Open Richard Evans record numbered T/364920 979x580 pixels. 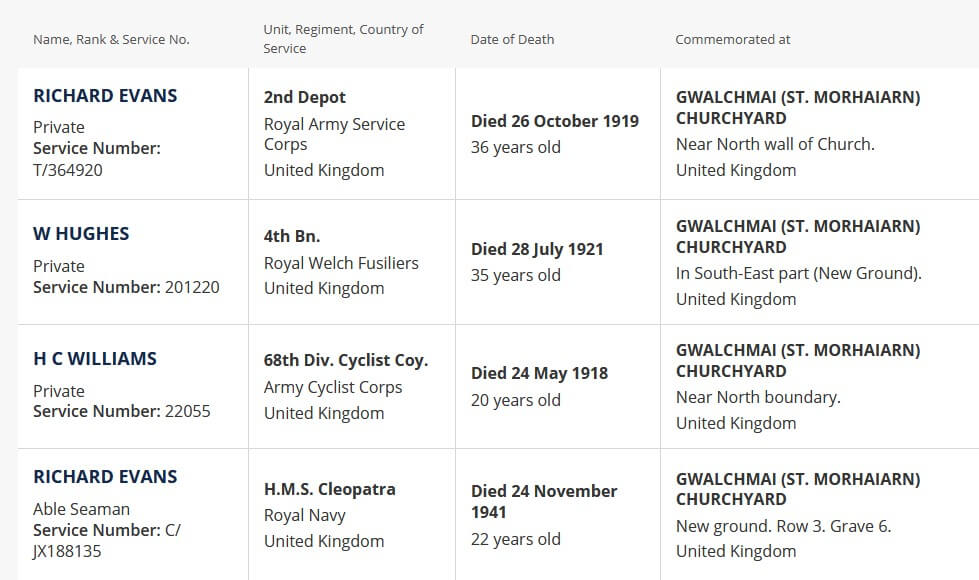coord(105,96)
